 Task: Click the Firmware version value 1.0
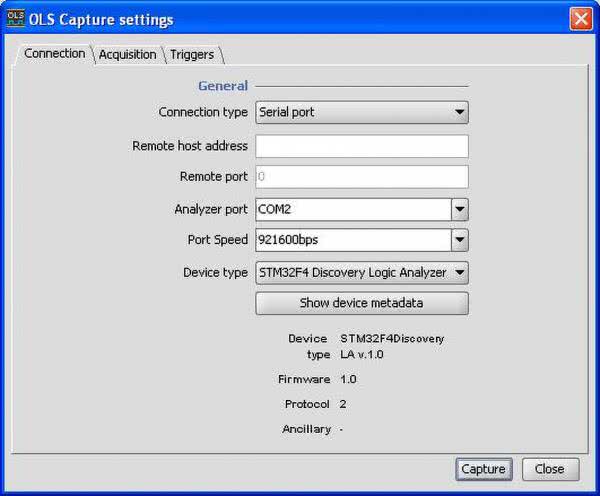coord(348,379)
